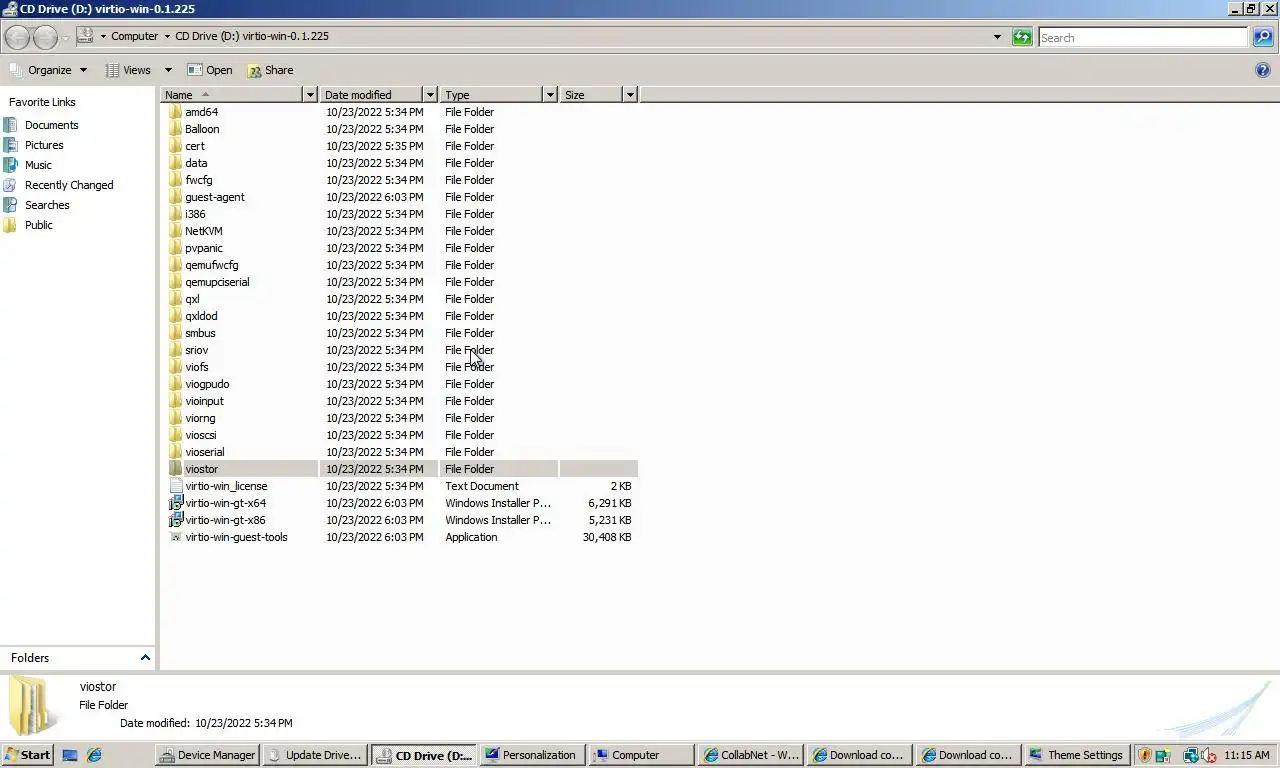Sort by the Name column header
1280x768 pixels.
[x=231, y=95]
